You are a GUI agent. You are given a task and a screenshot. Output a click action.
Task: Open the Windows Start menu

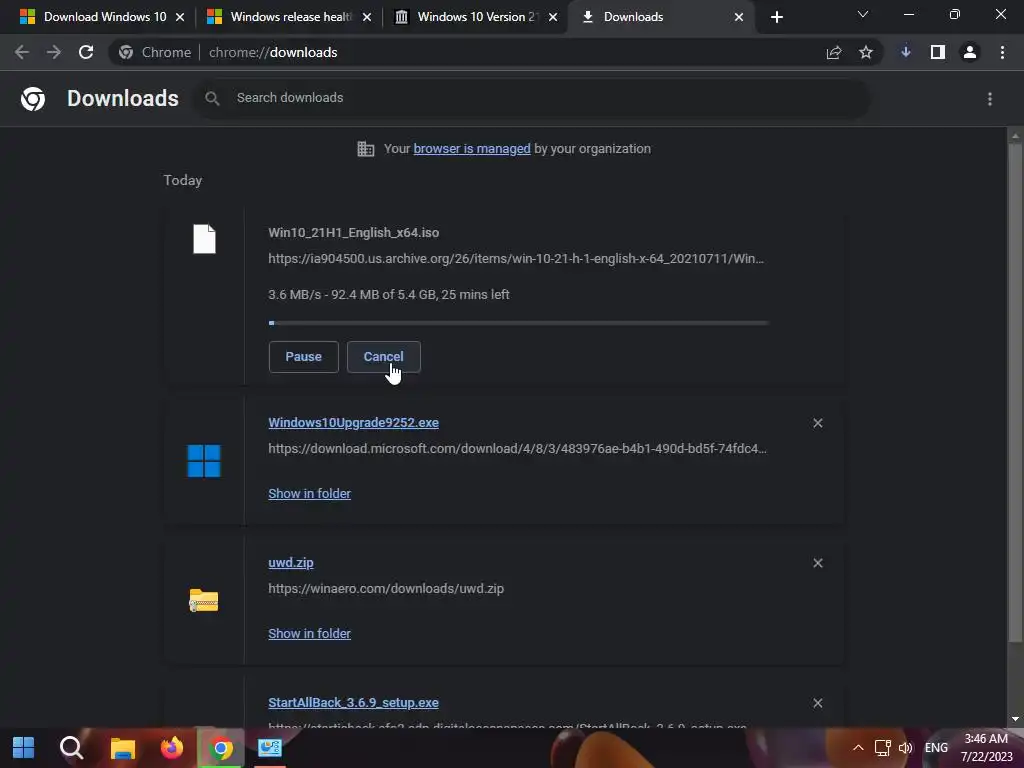pos(24,748)
